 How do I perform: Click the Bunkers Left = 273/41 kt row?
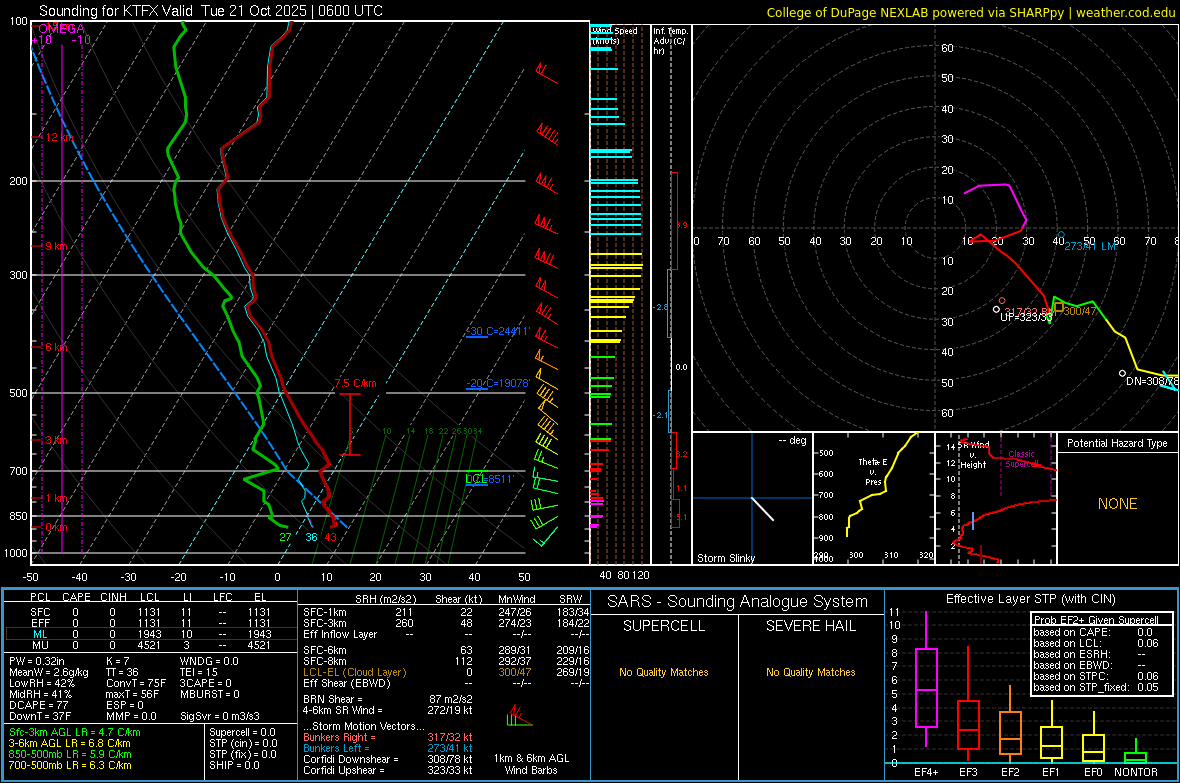[x=388, y=748]
